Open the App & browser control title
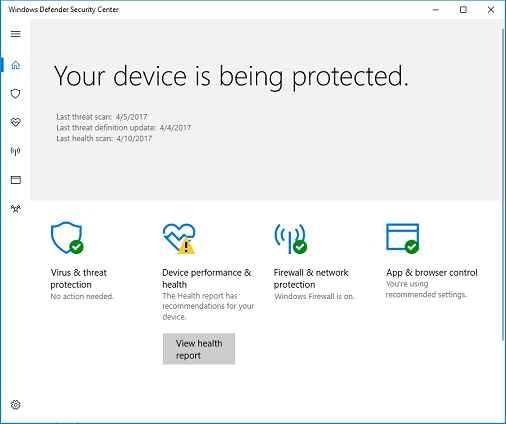506x424 pixels. point(432,273)
